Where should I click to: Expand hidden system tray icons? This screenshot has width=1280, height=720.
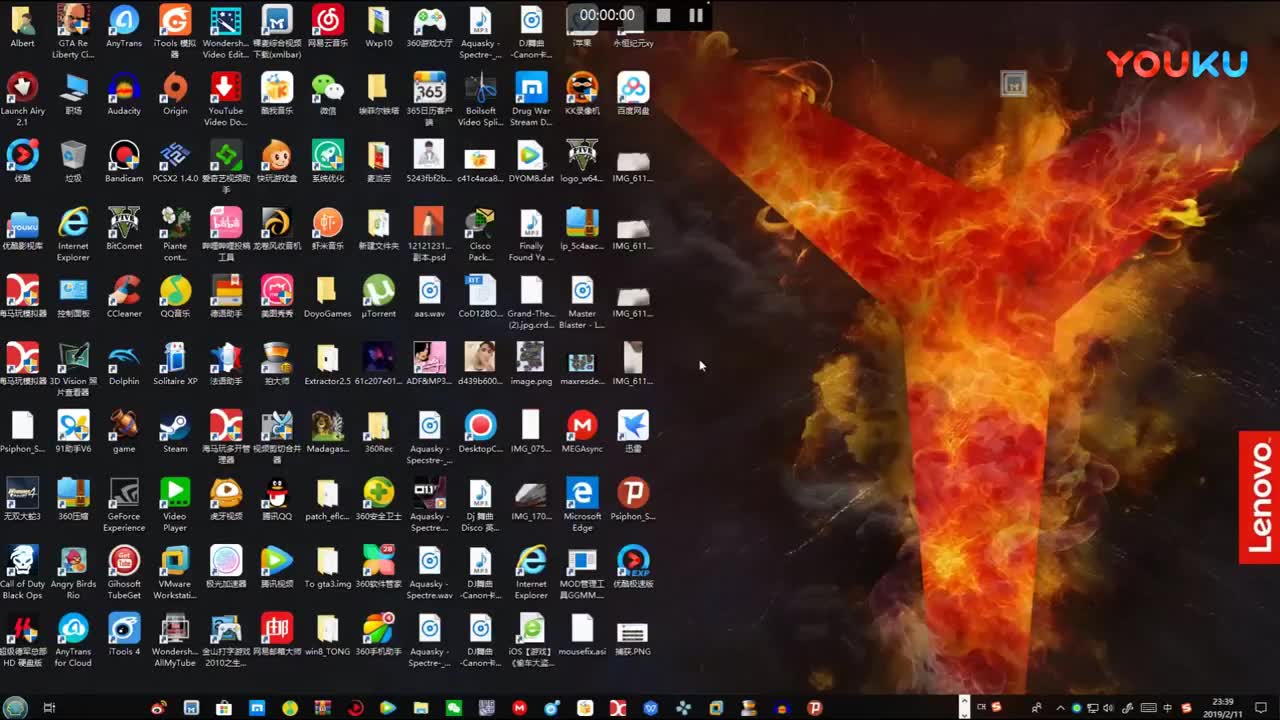point(1060,707)
